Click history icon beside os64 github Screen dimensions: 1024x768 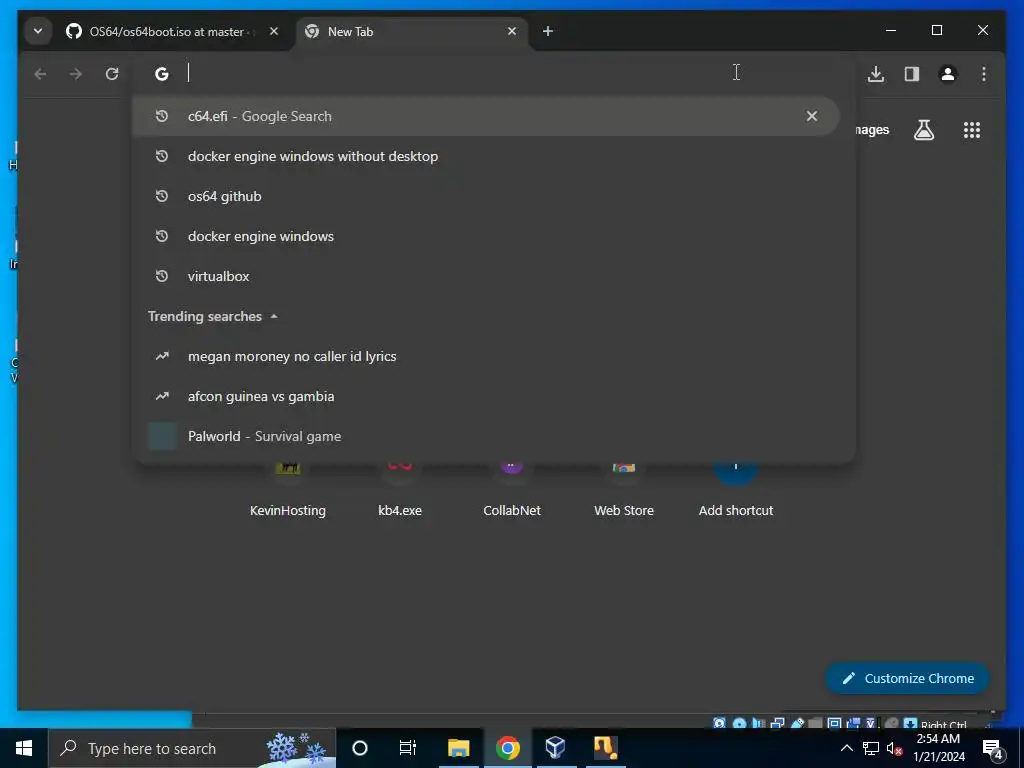162,196
